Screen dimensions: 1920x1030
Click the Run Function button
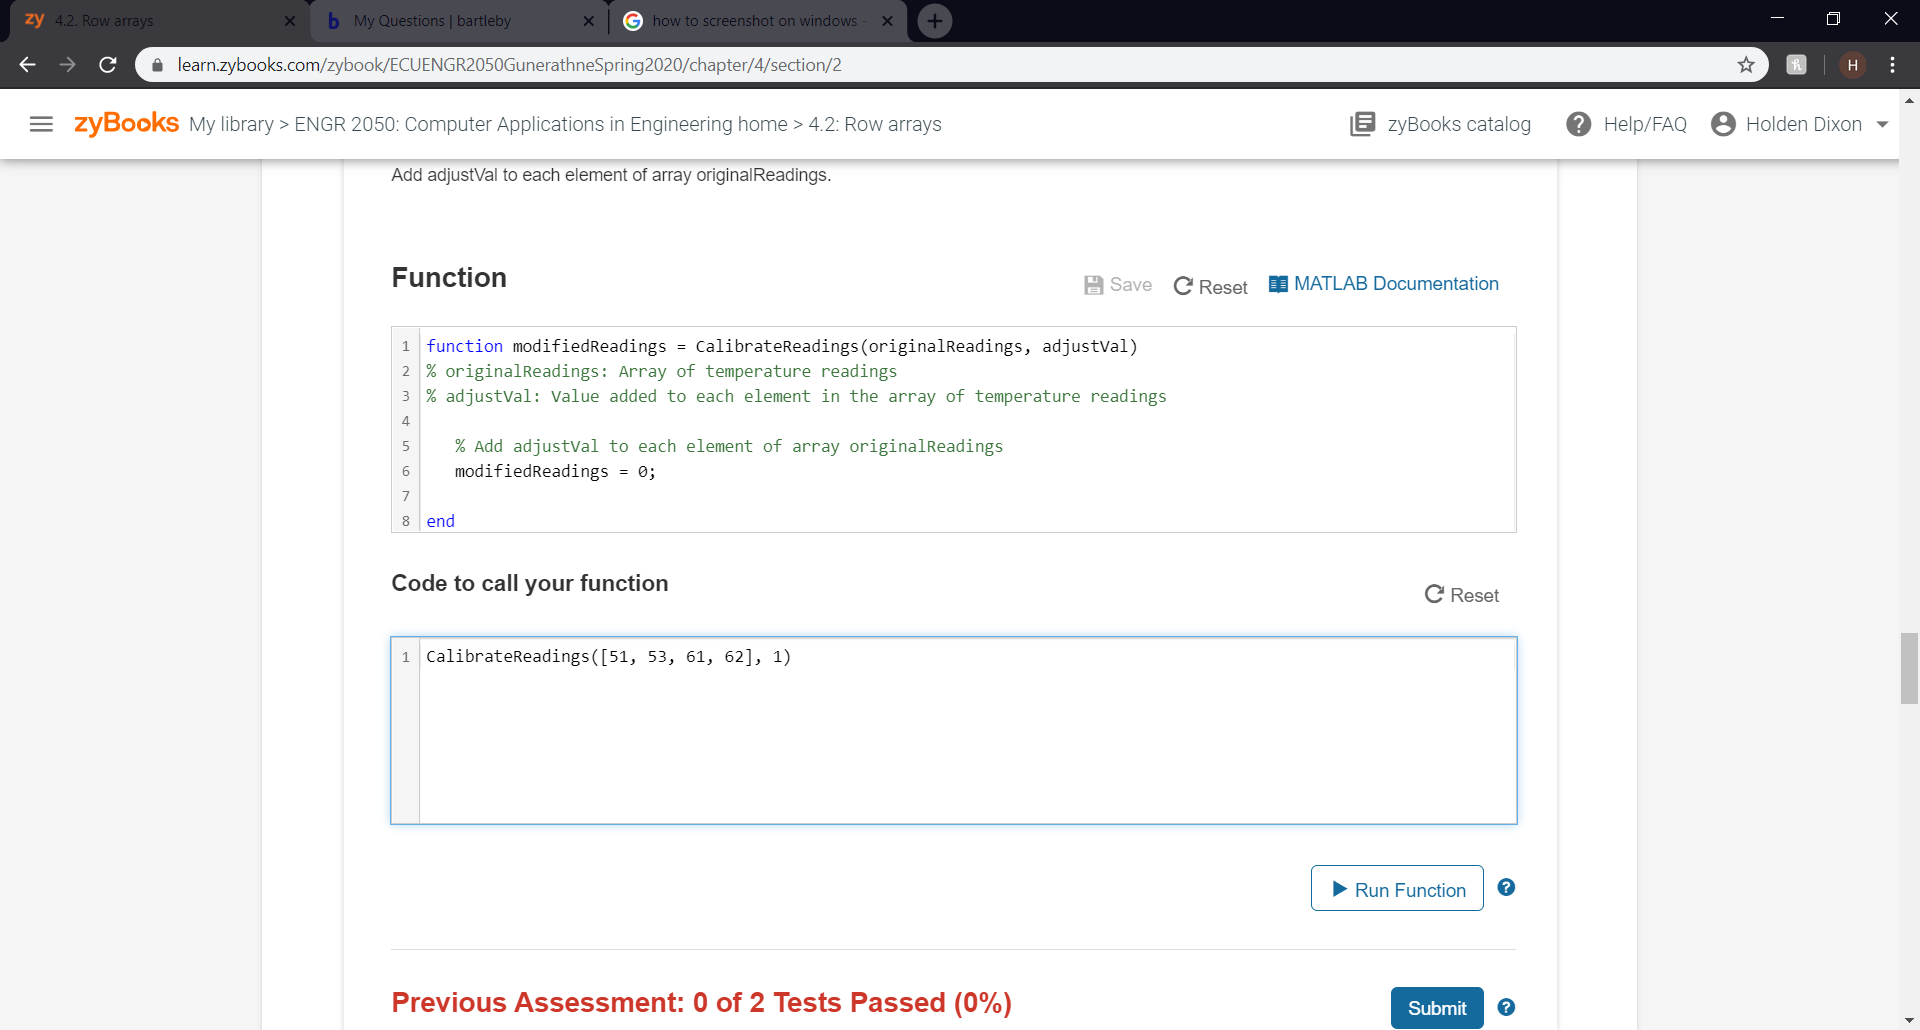[1397, 888]
